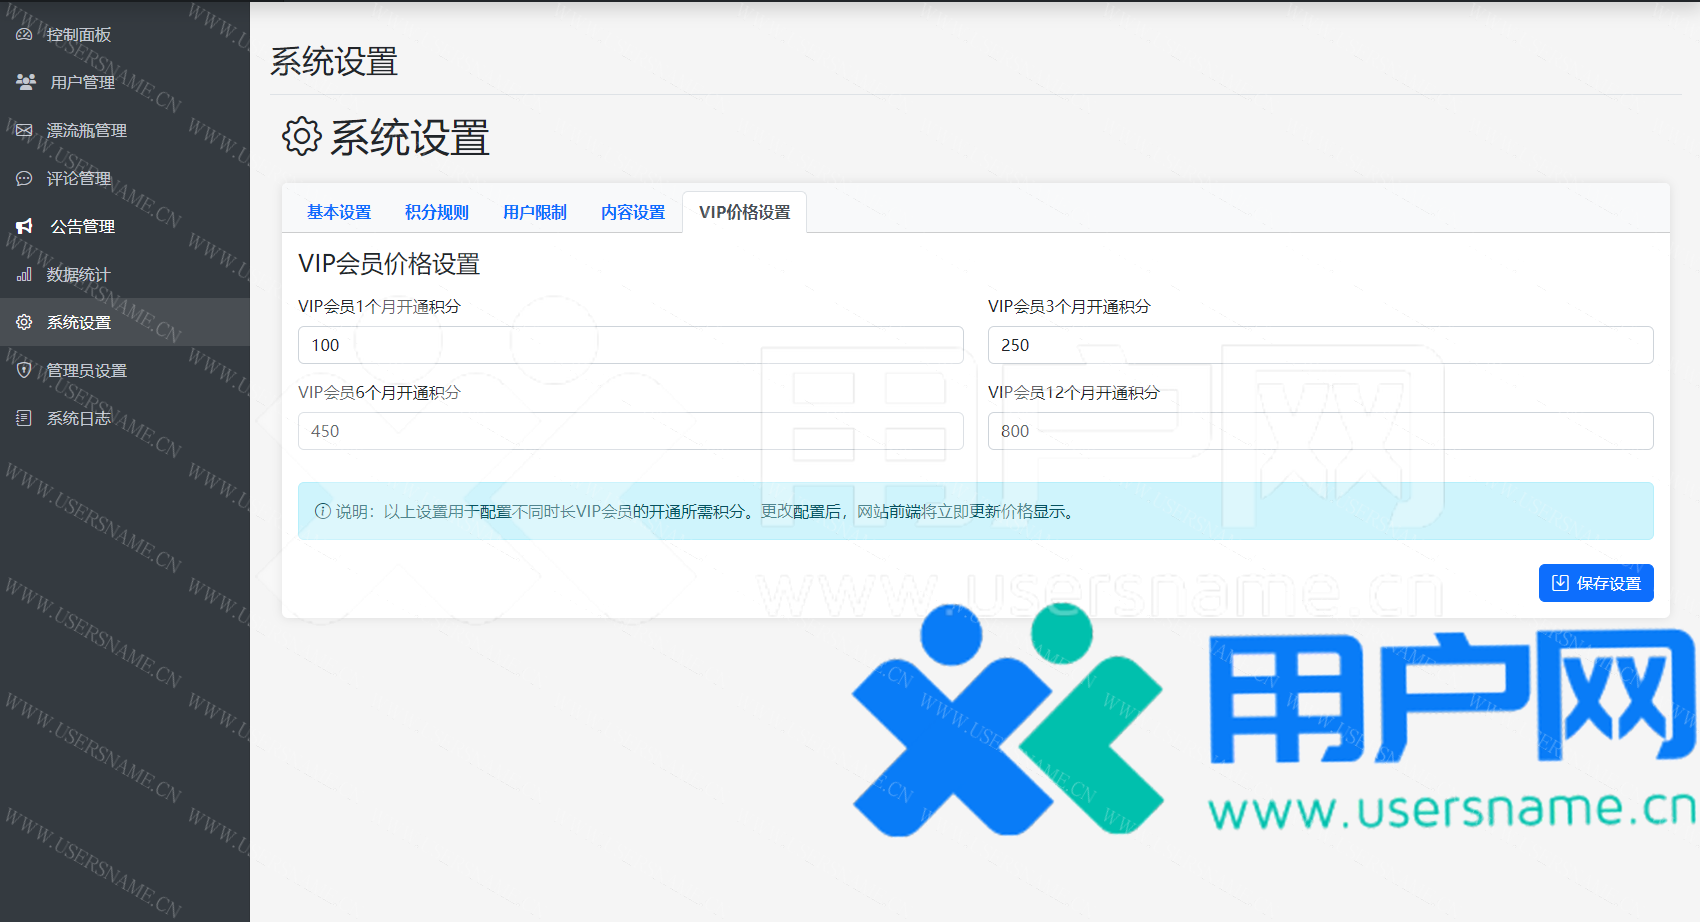Click the data statistics bar chart icon
1700x922 pixels.
(x=24, y=274)
